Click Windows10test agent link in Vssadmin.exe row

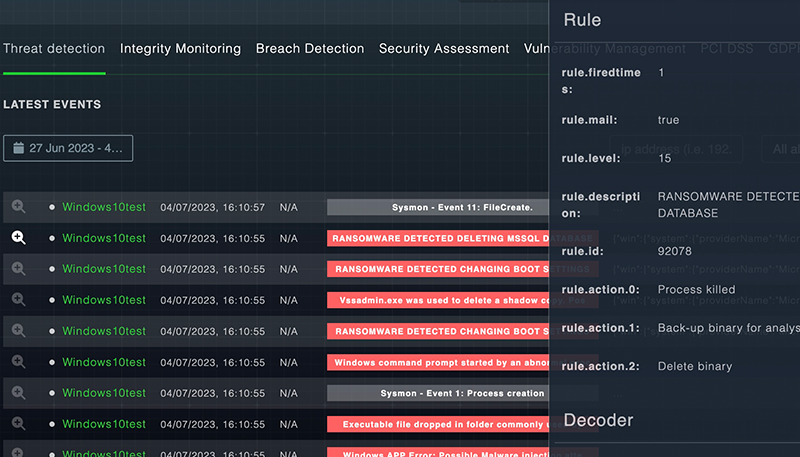104,300
